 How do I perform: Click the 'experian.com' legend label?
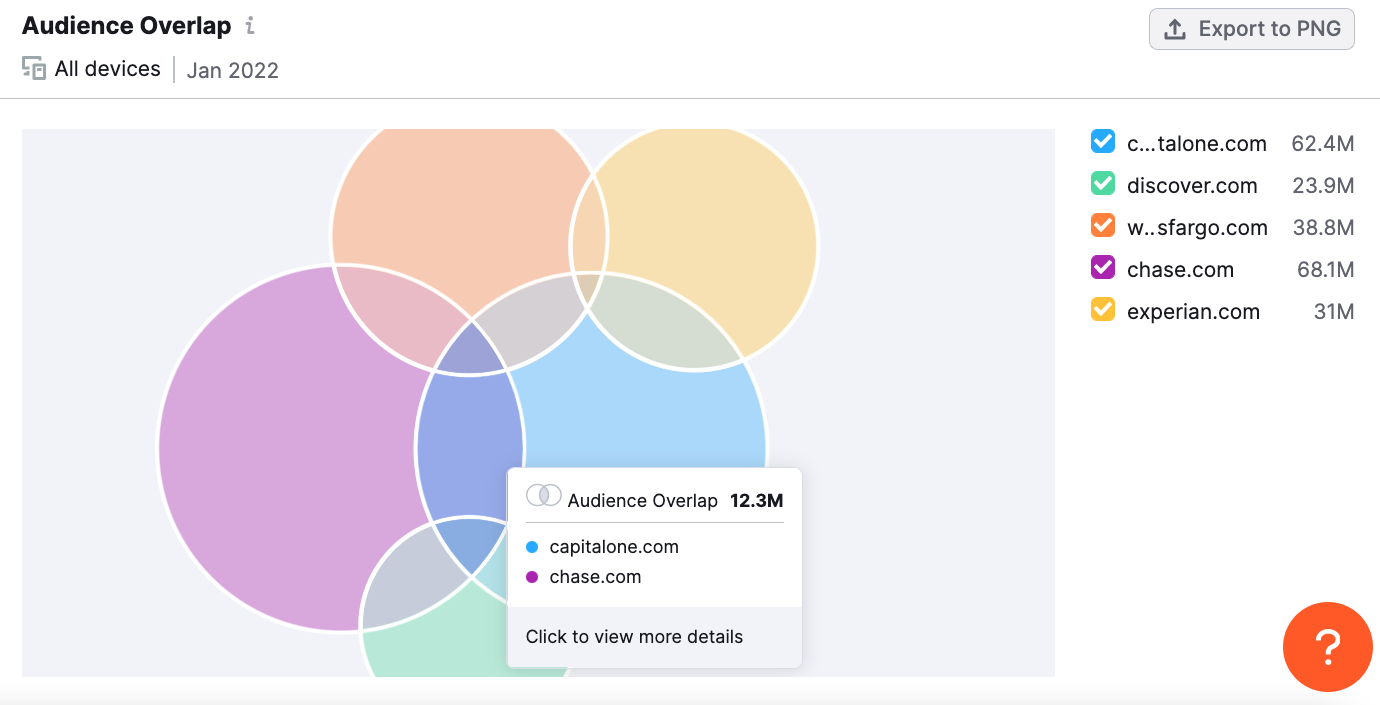tap(1193, 312)
